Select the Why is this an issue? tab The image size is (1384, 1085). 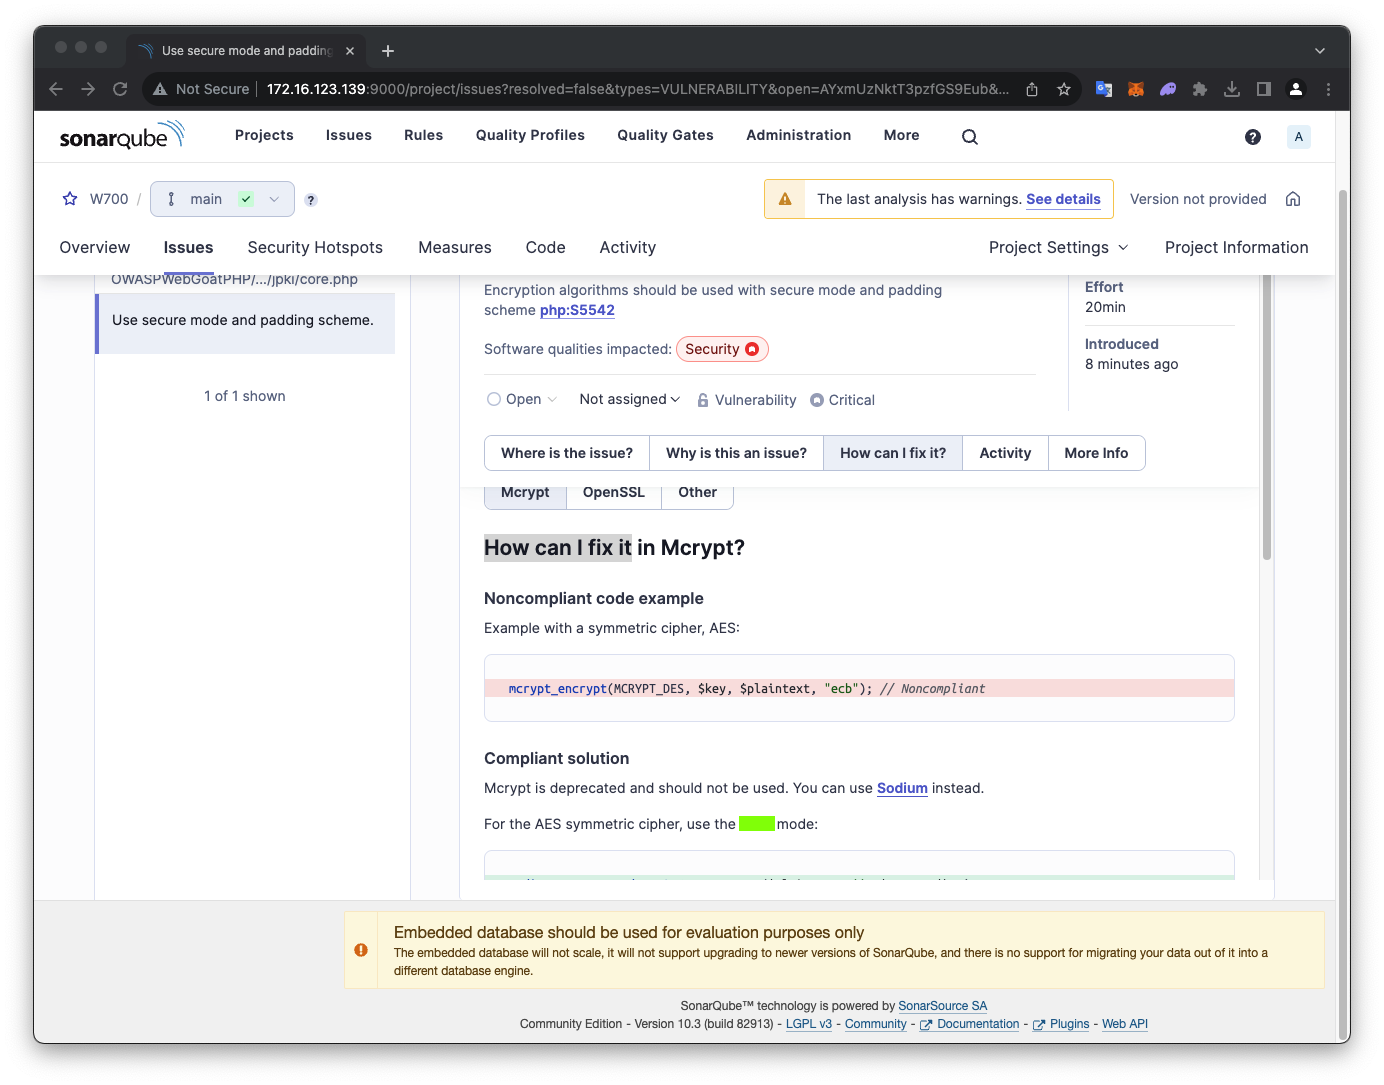[x=736, y=453]
